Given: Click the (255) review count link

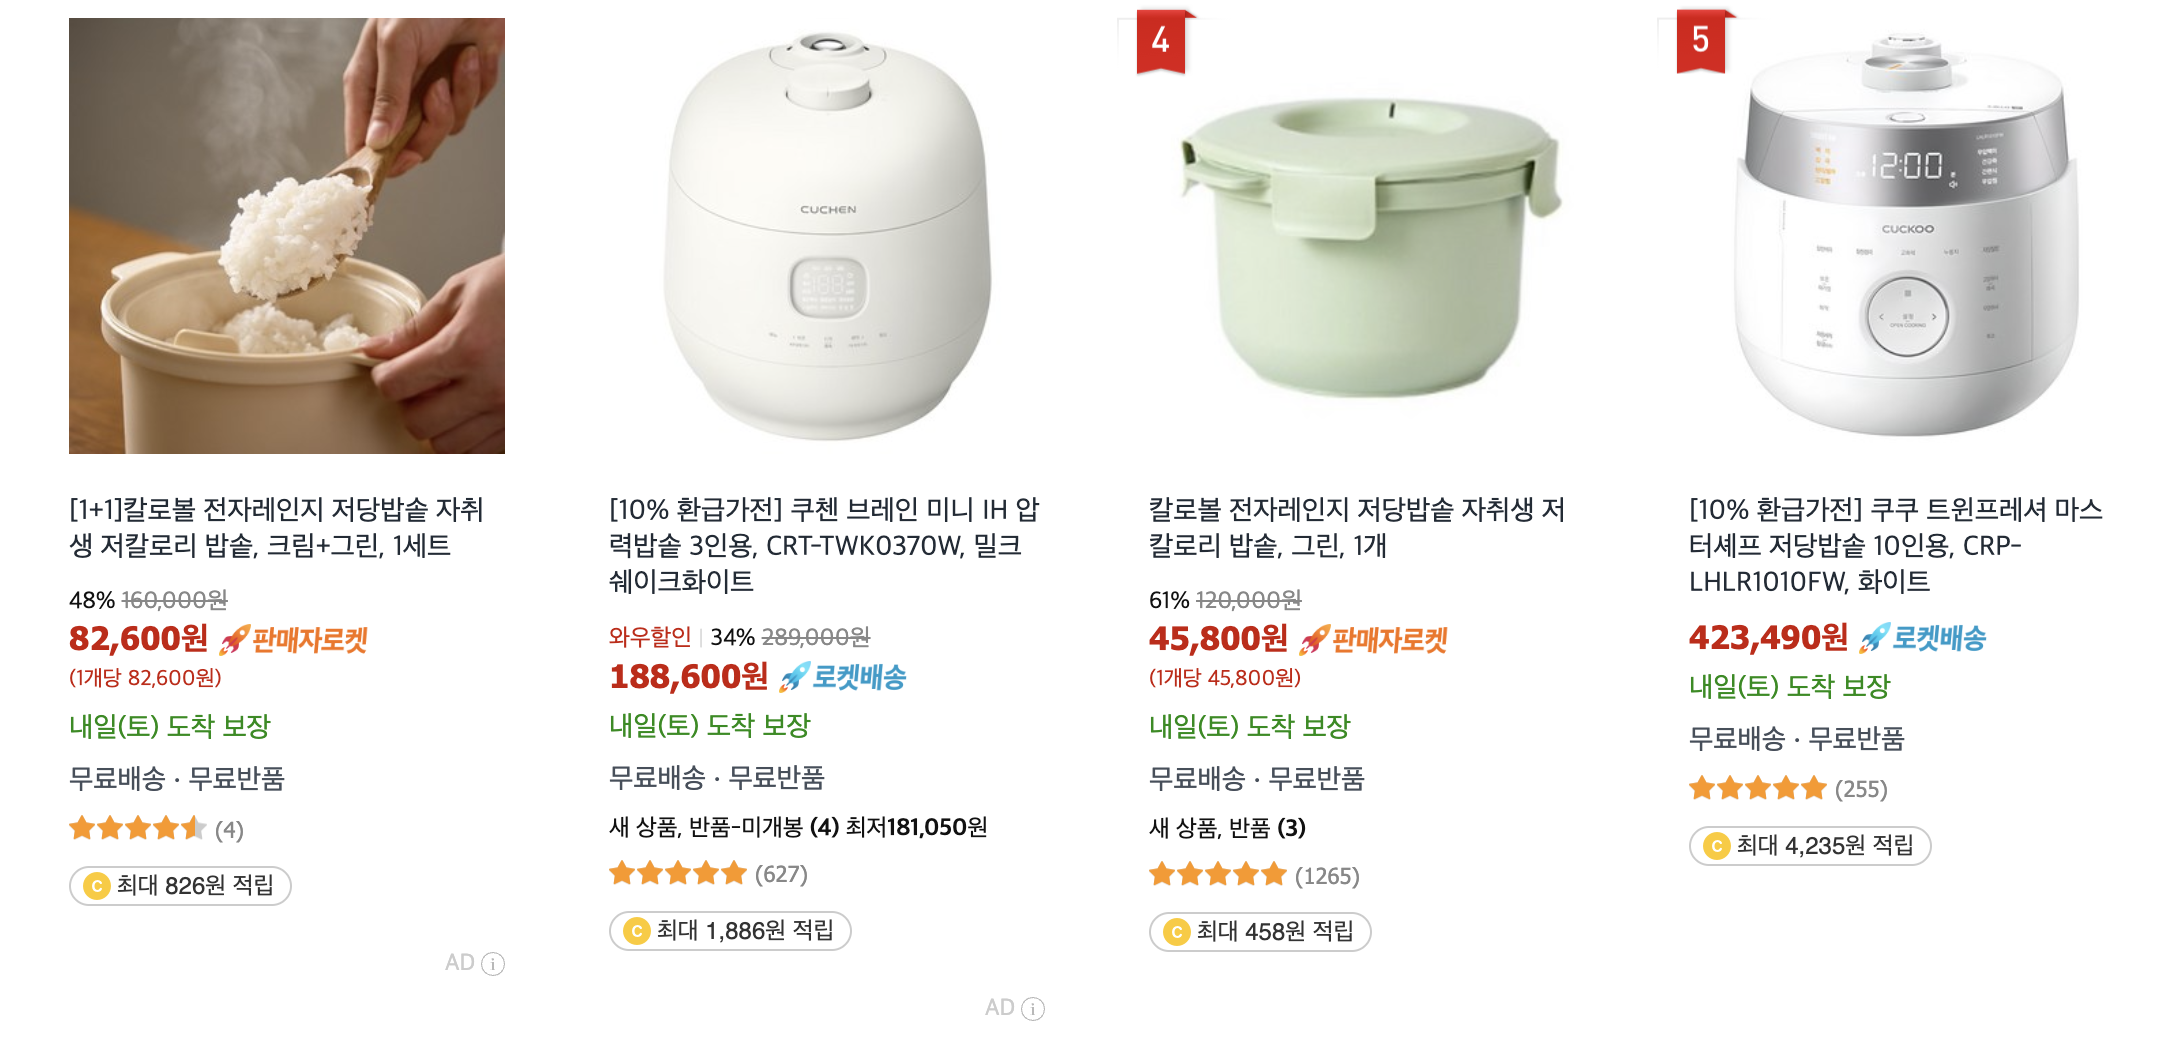Looking at the screenshot, I should point(1862,789).
